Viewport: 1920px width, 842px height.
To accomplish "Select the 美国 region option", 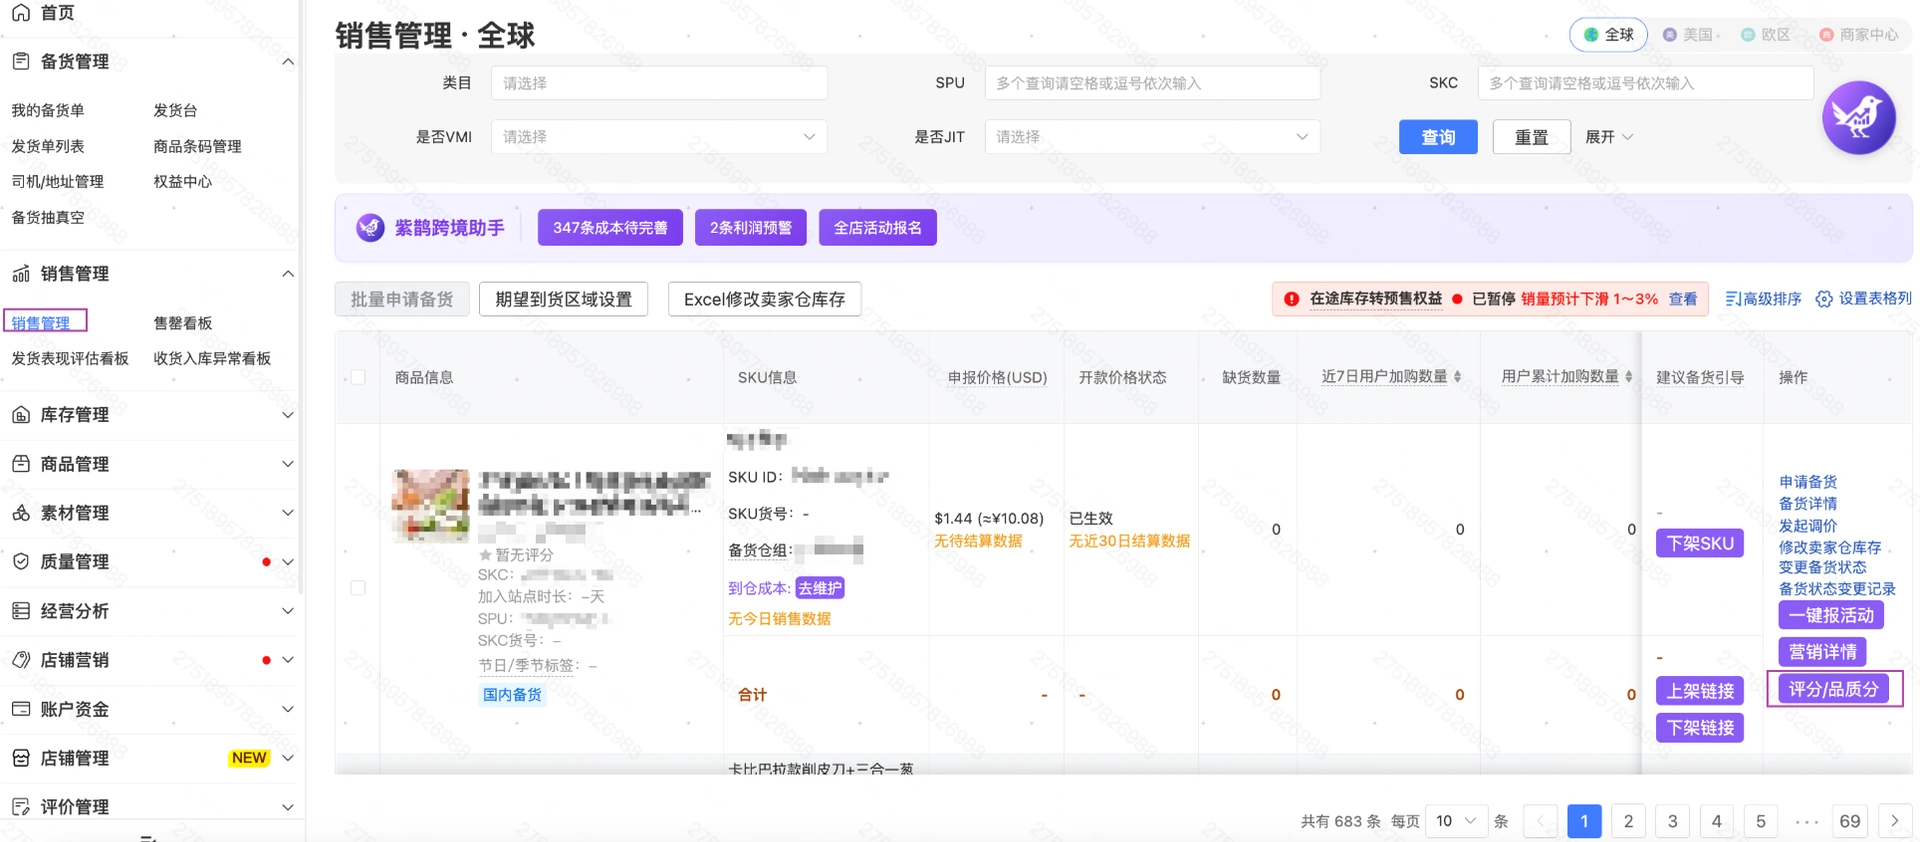I will coord(1688,34).
